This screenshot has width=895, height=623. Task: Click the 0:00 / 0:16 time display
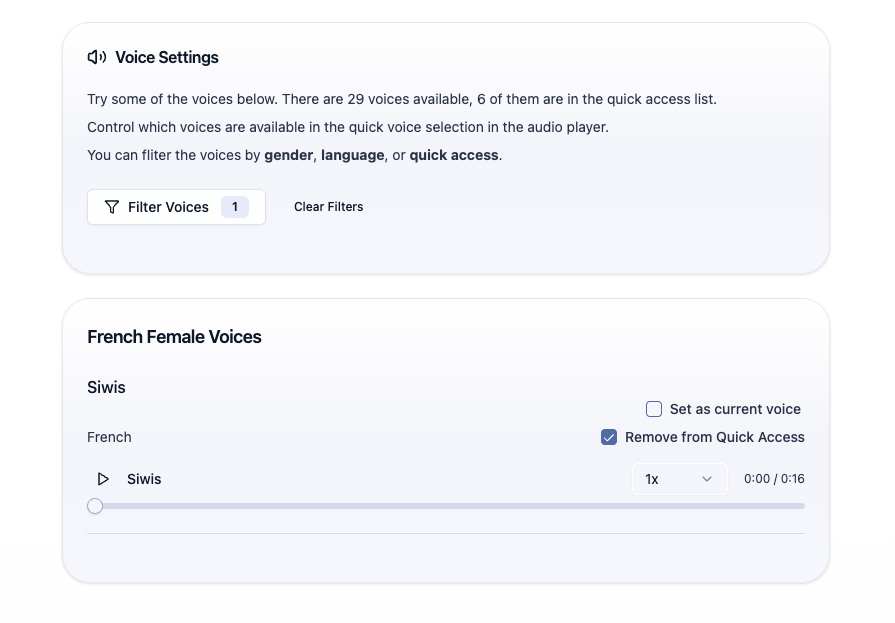[x=774, y=479]
